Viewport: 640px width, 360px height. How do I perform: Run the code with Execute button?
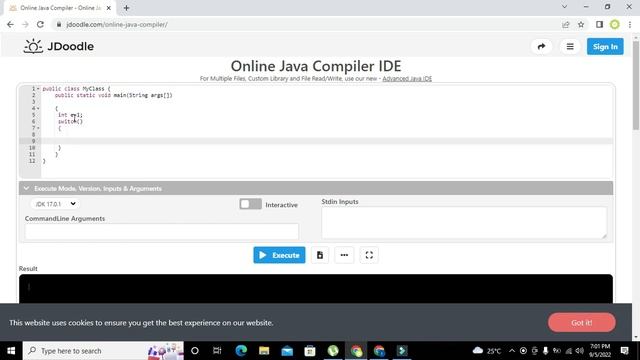(279, 255)
